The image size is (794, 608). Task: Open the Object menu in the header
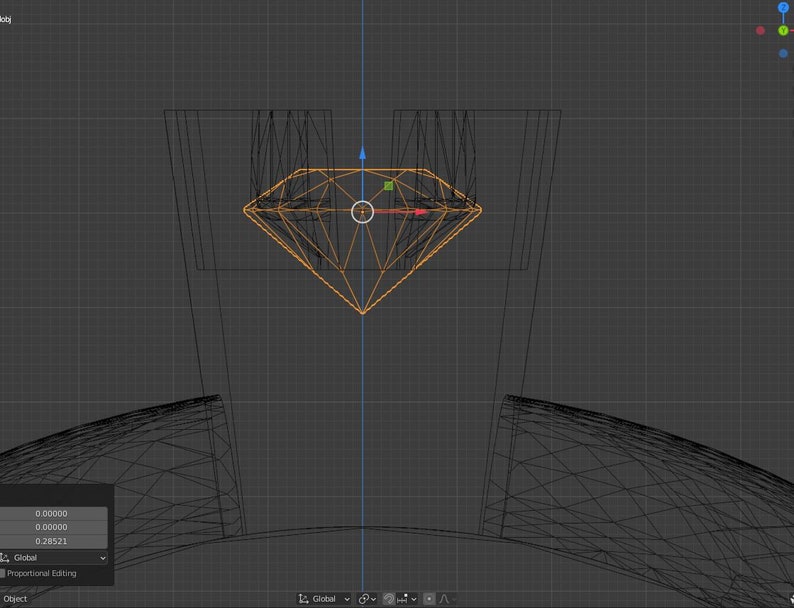point(15,599)
